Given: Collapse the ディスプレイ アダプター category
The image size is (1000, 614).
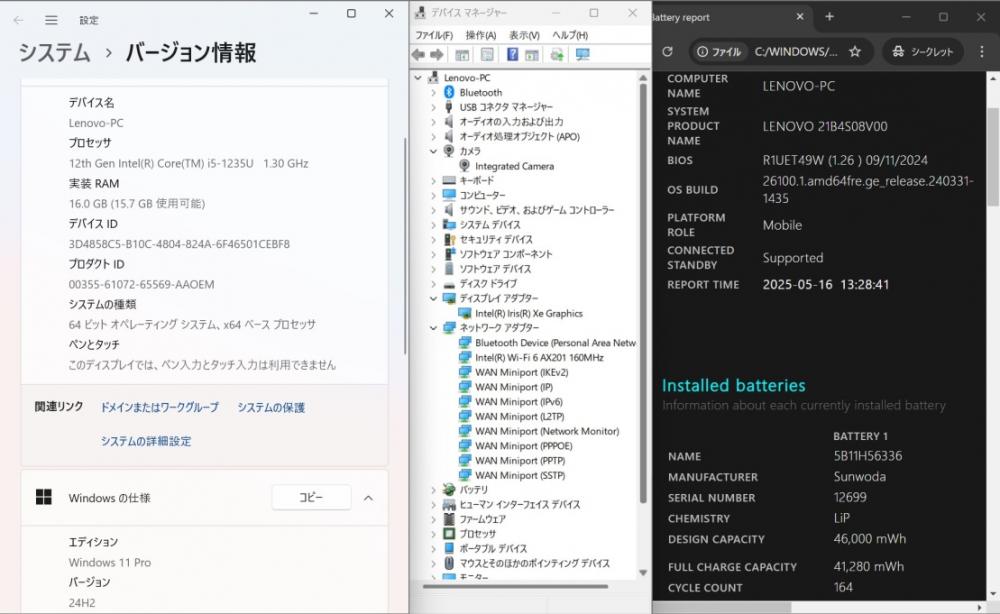Looking at the screenshot, I should pyautogui.click(x=434, y=298).
